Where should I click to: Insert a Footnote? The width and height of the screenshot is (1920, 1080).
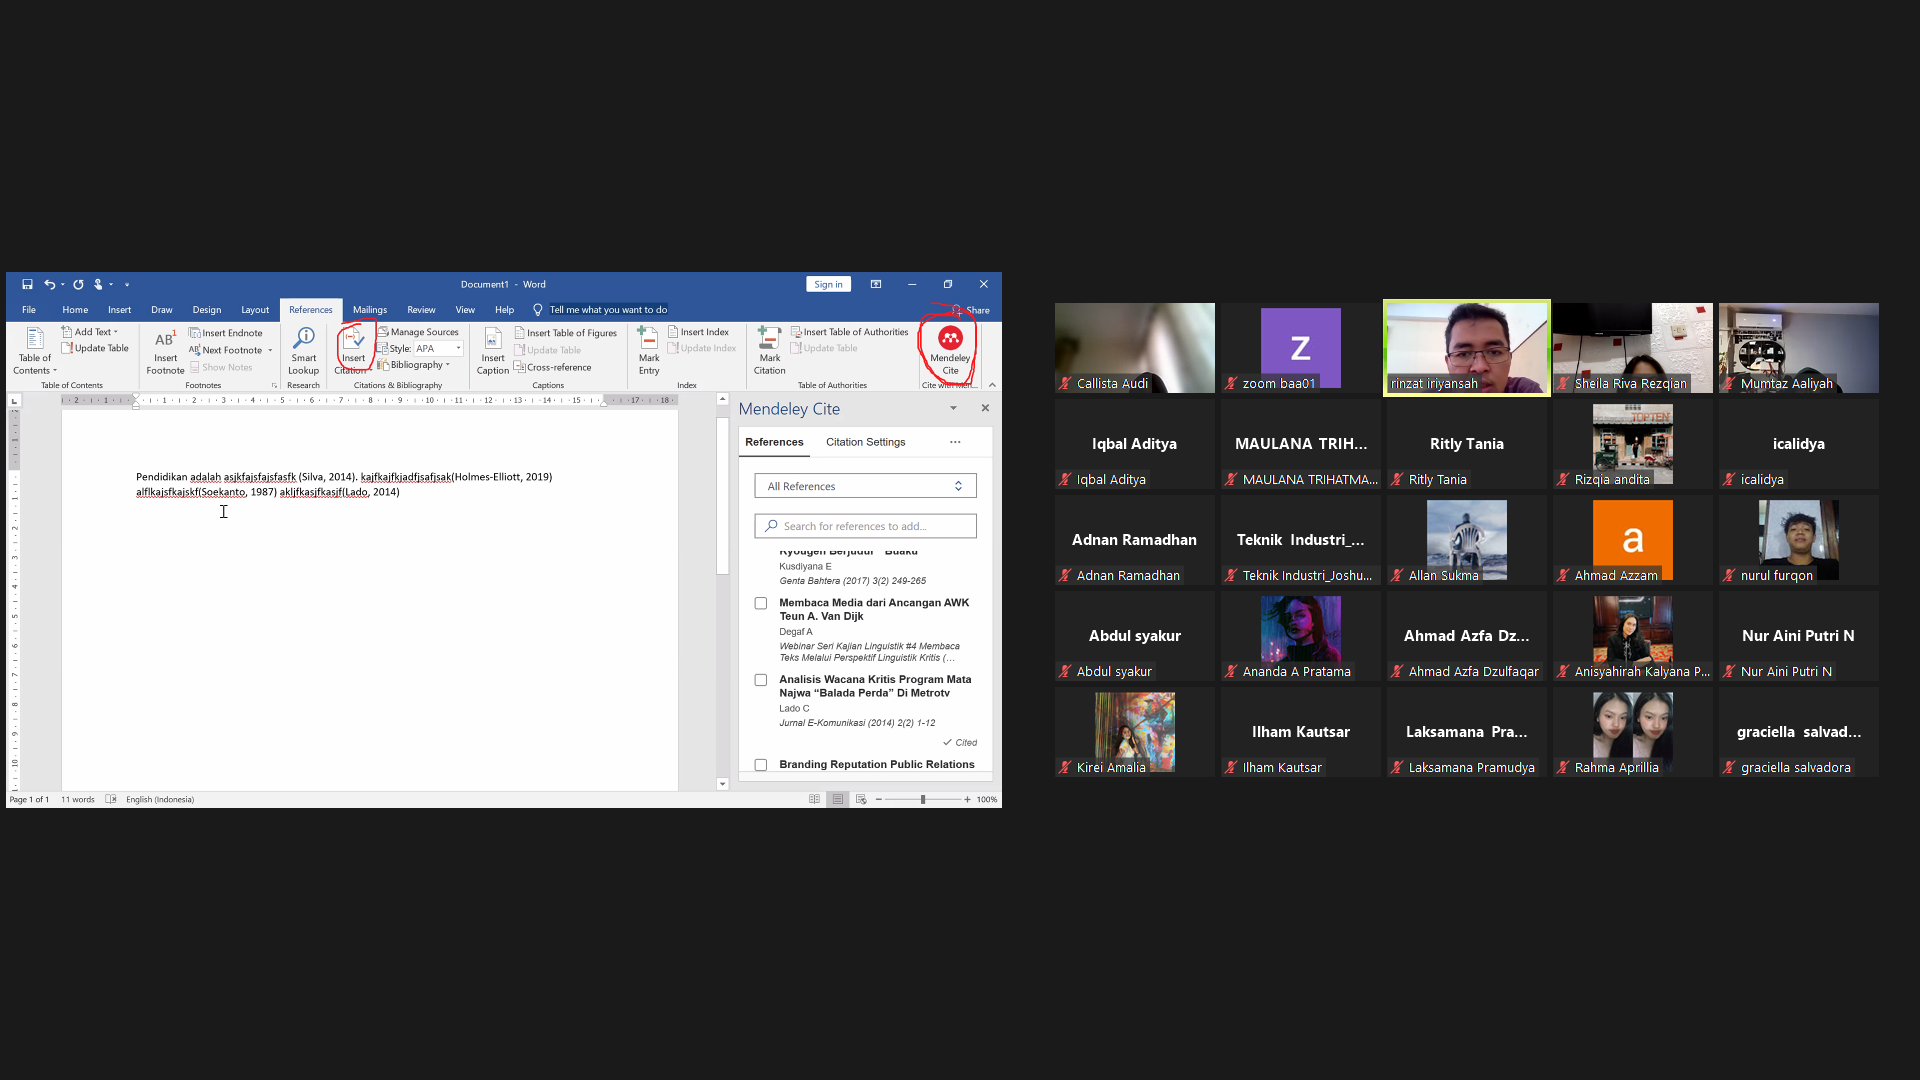coord(165,351)
